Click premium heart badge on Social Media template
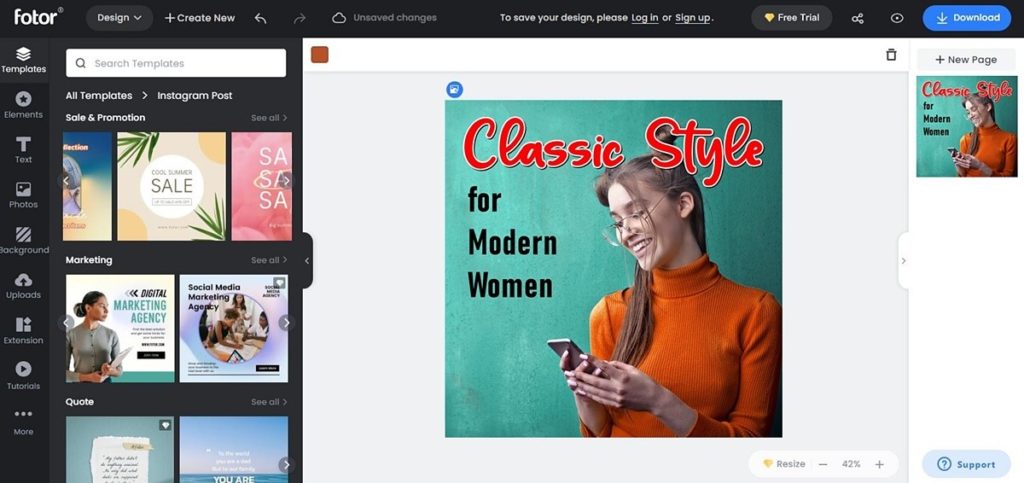Image resolution: width=1024 pixels, height=483 pixels. (280, 283)
